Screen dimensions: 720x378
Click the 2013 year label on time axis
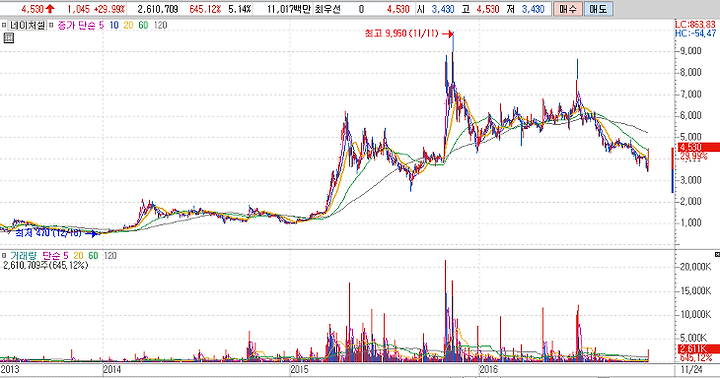point(10,369)
